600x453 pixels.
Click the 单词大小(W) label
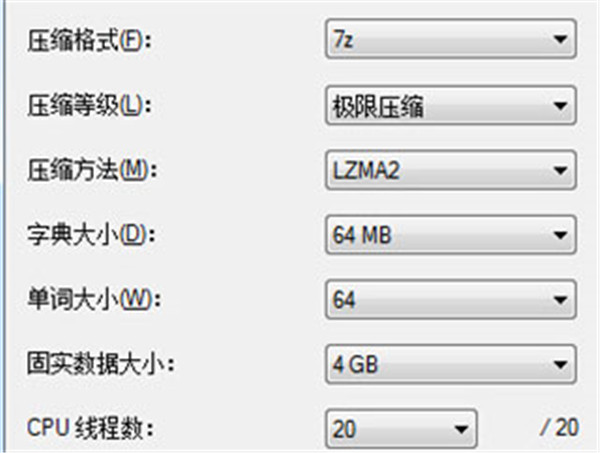[x=94, y=300]
